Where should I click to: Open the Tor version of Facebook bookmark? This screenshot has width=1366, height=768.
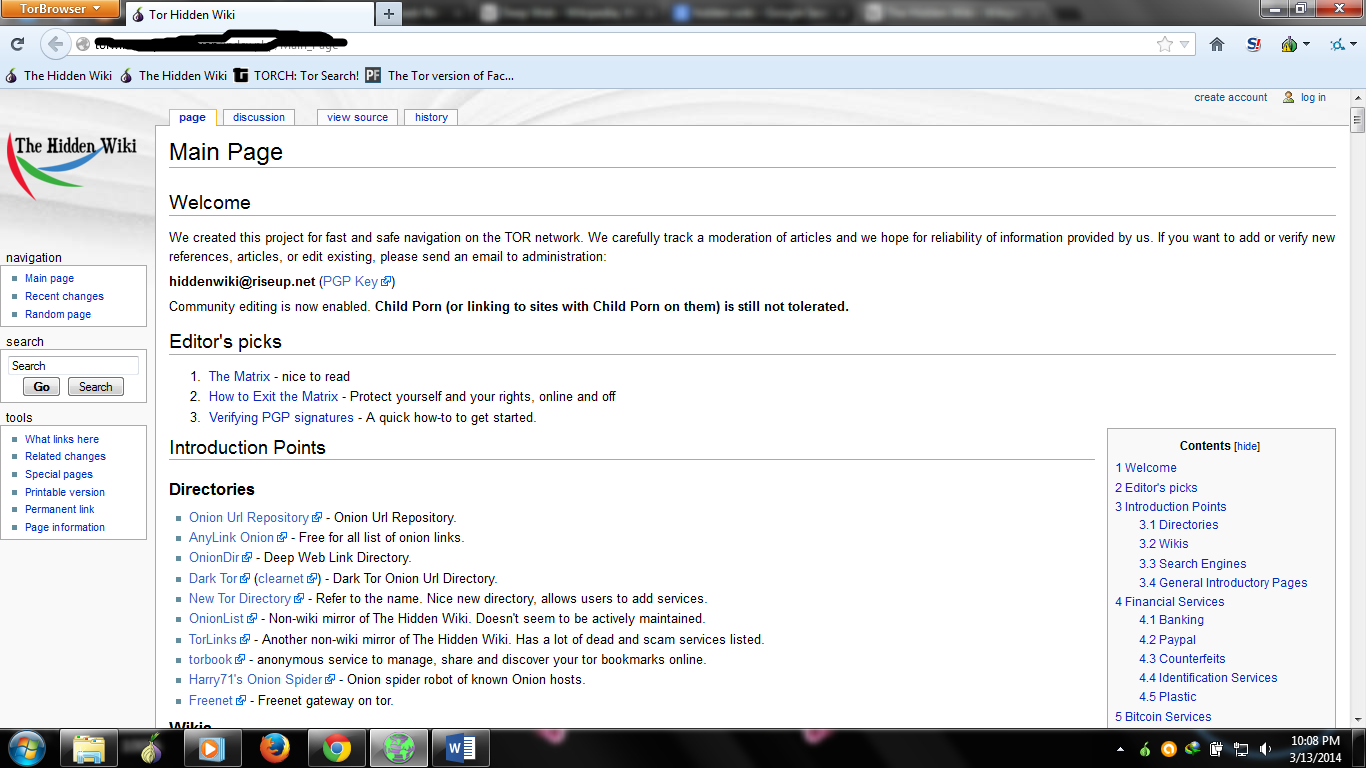coord(440,75)
